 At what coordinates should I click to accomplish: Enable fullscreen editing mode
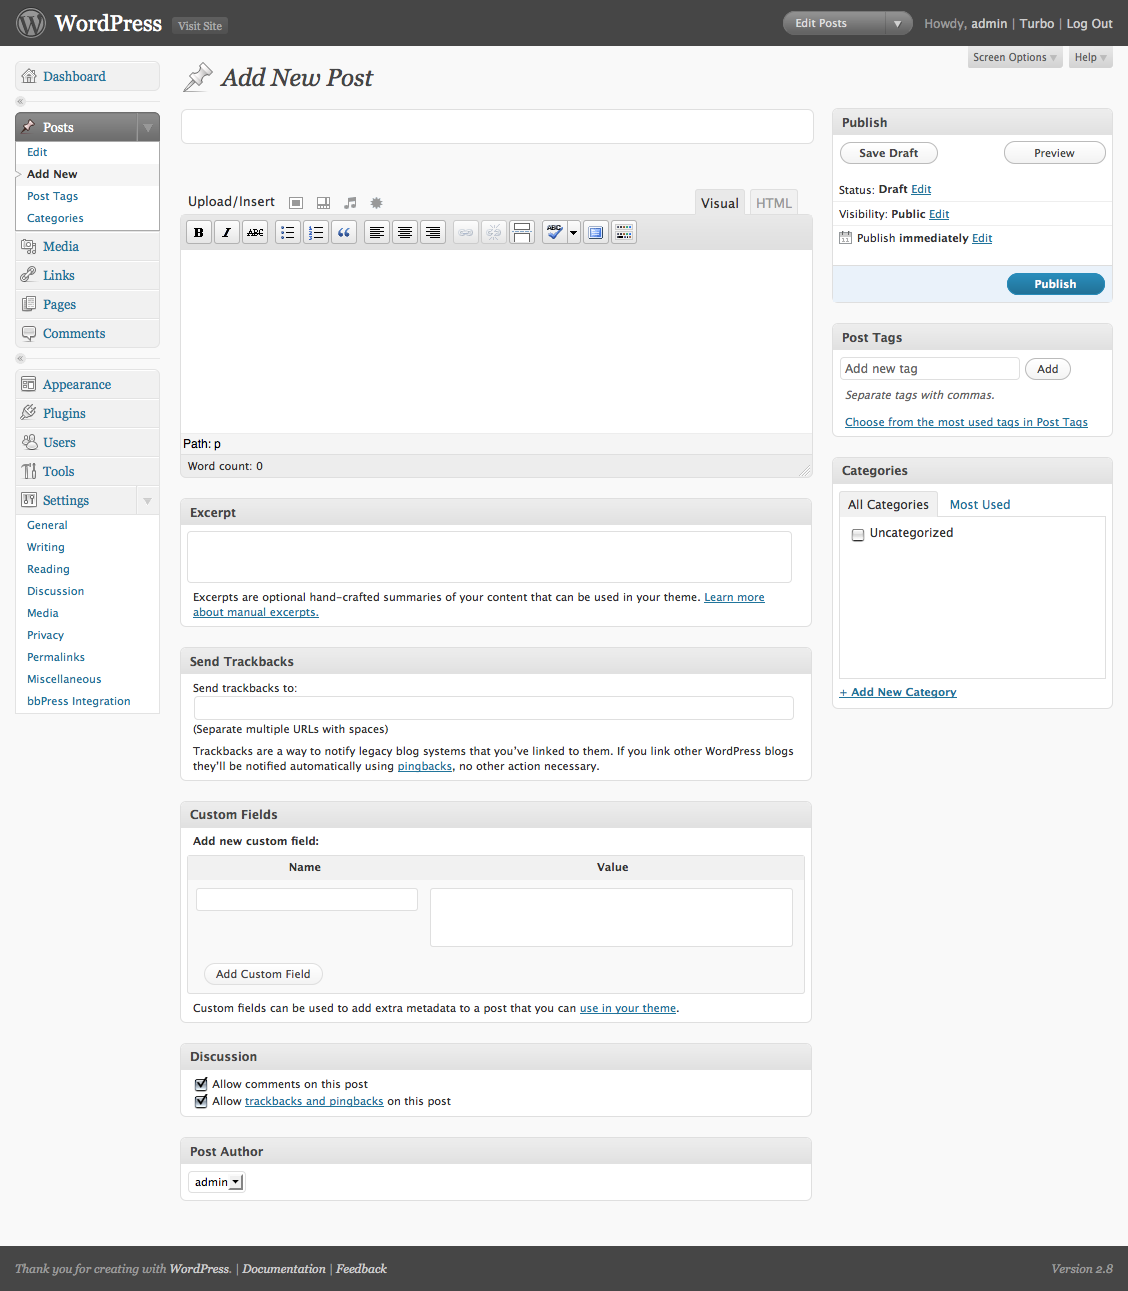coord(596,233)
